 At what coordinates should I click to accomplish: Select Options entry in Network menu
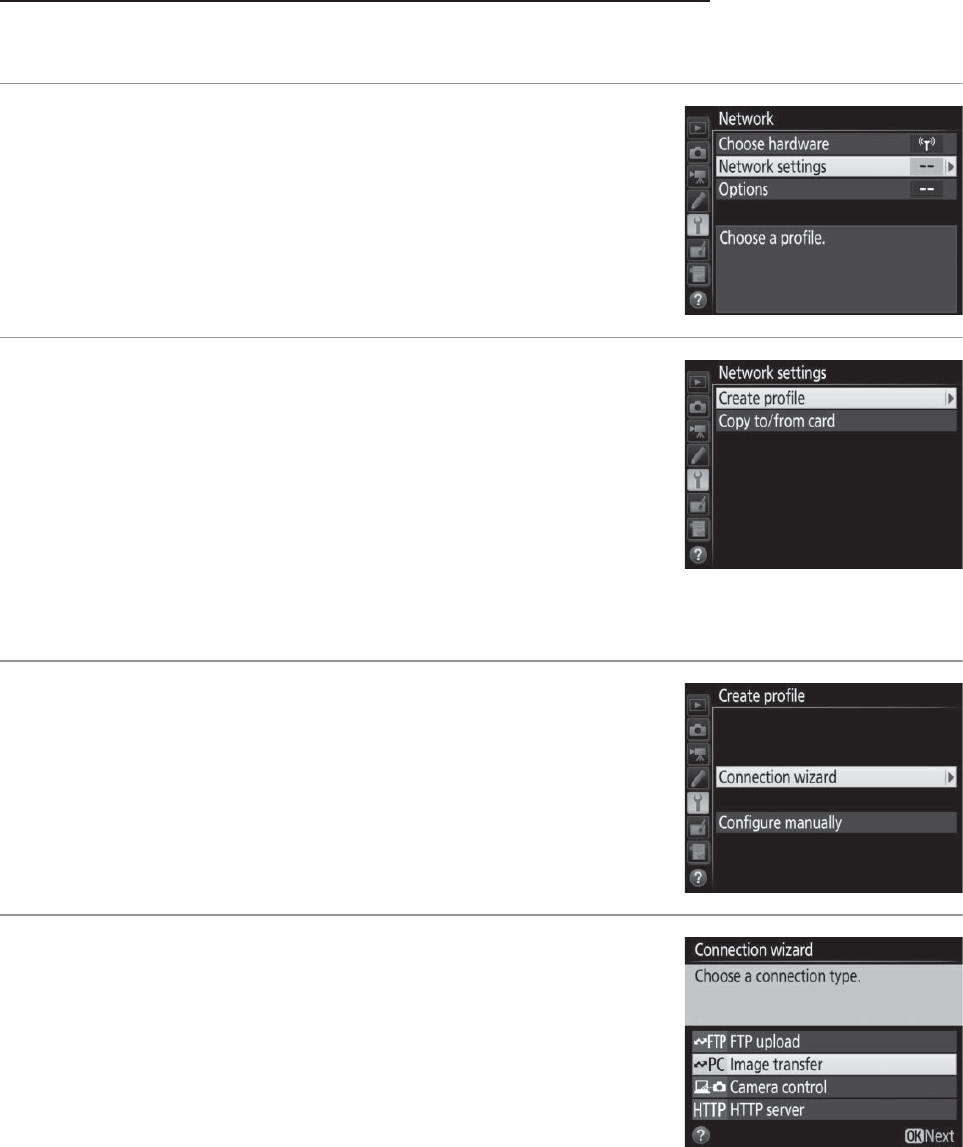pos(836,189)
